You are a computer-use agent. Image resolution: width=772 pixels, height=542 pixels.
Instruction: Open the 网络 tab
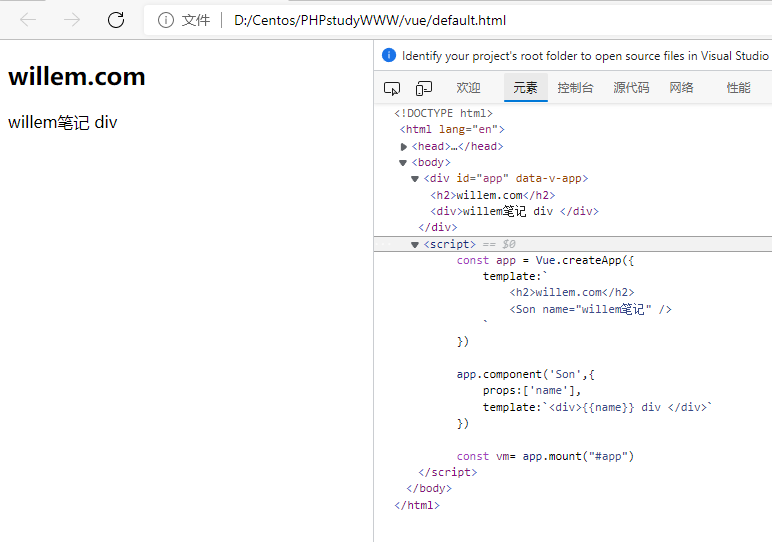(681, 88)
